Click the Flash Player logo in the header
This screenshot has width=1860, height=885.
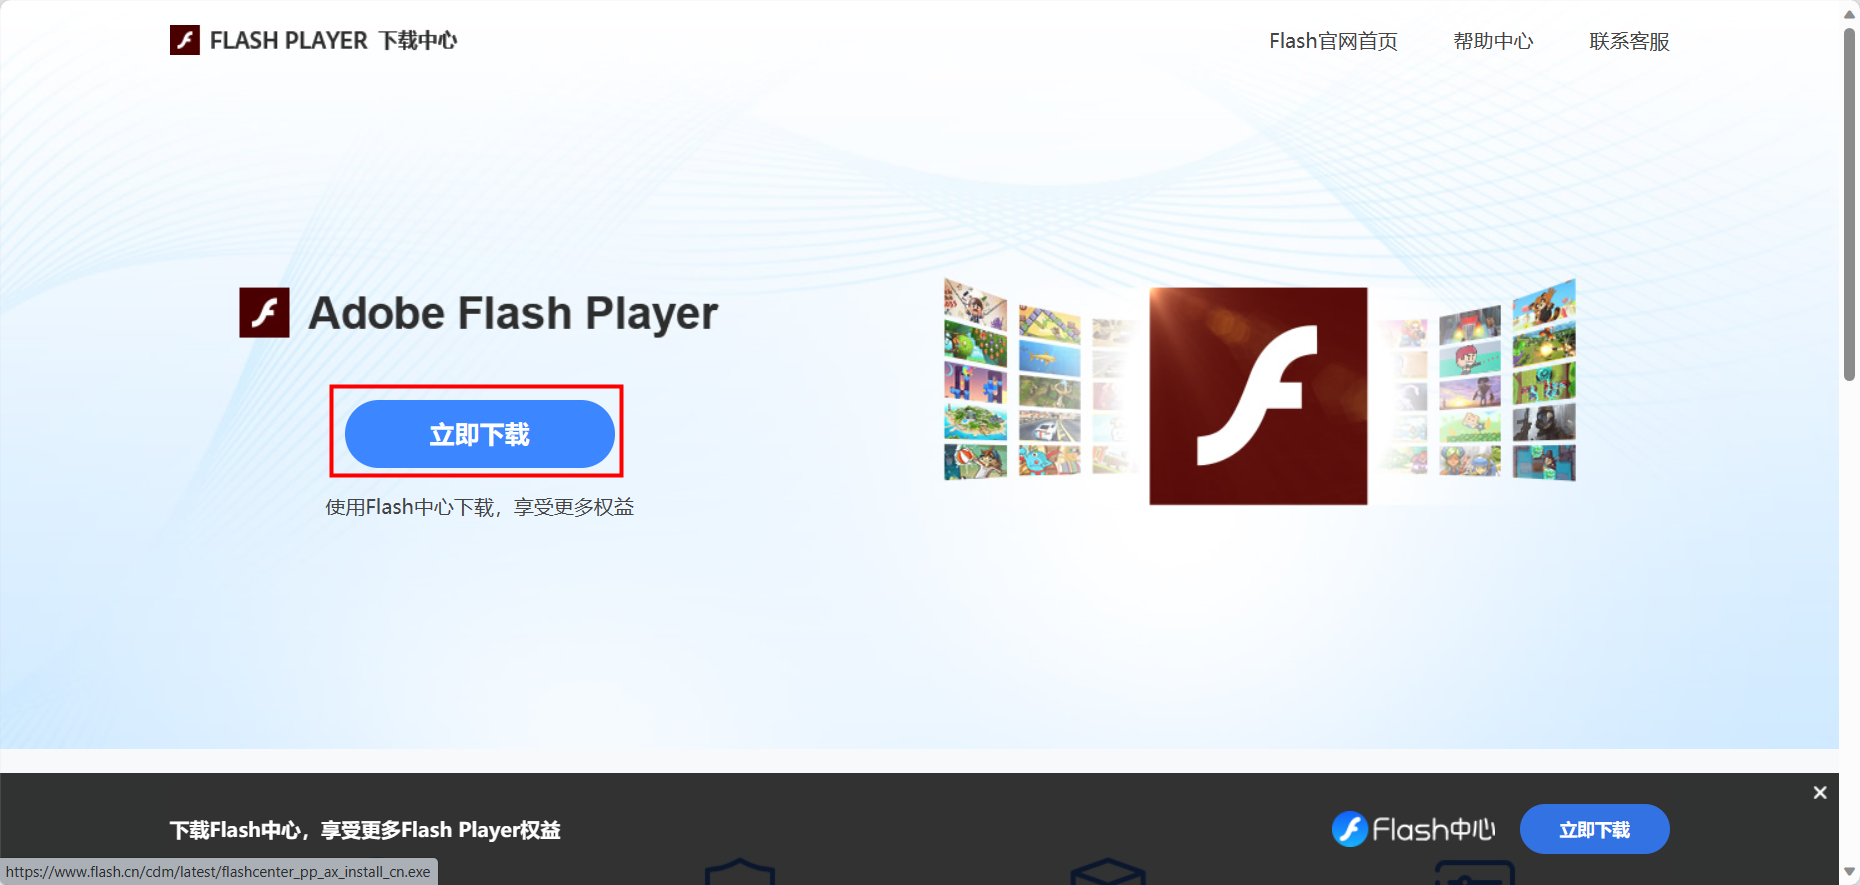(185, 40)
